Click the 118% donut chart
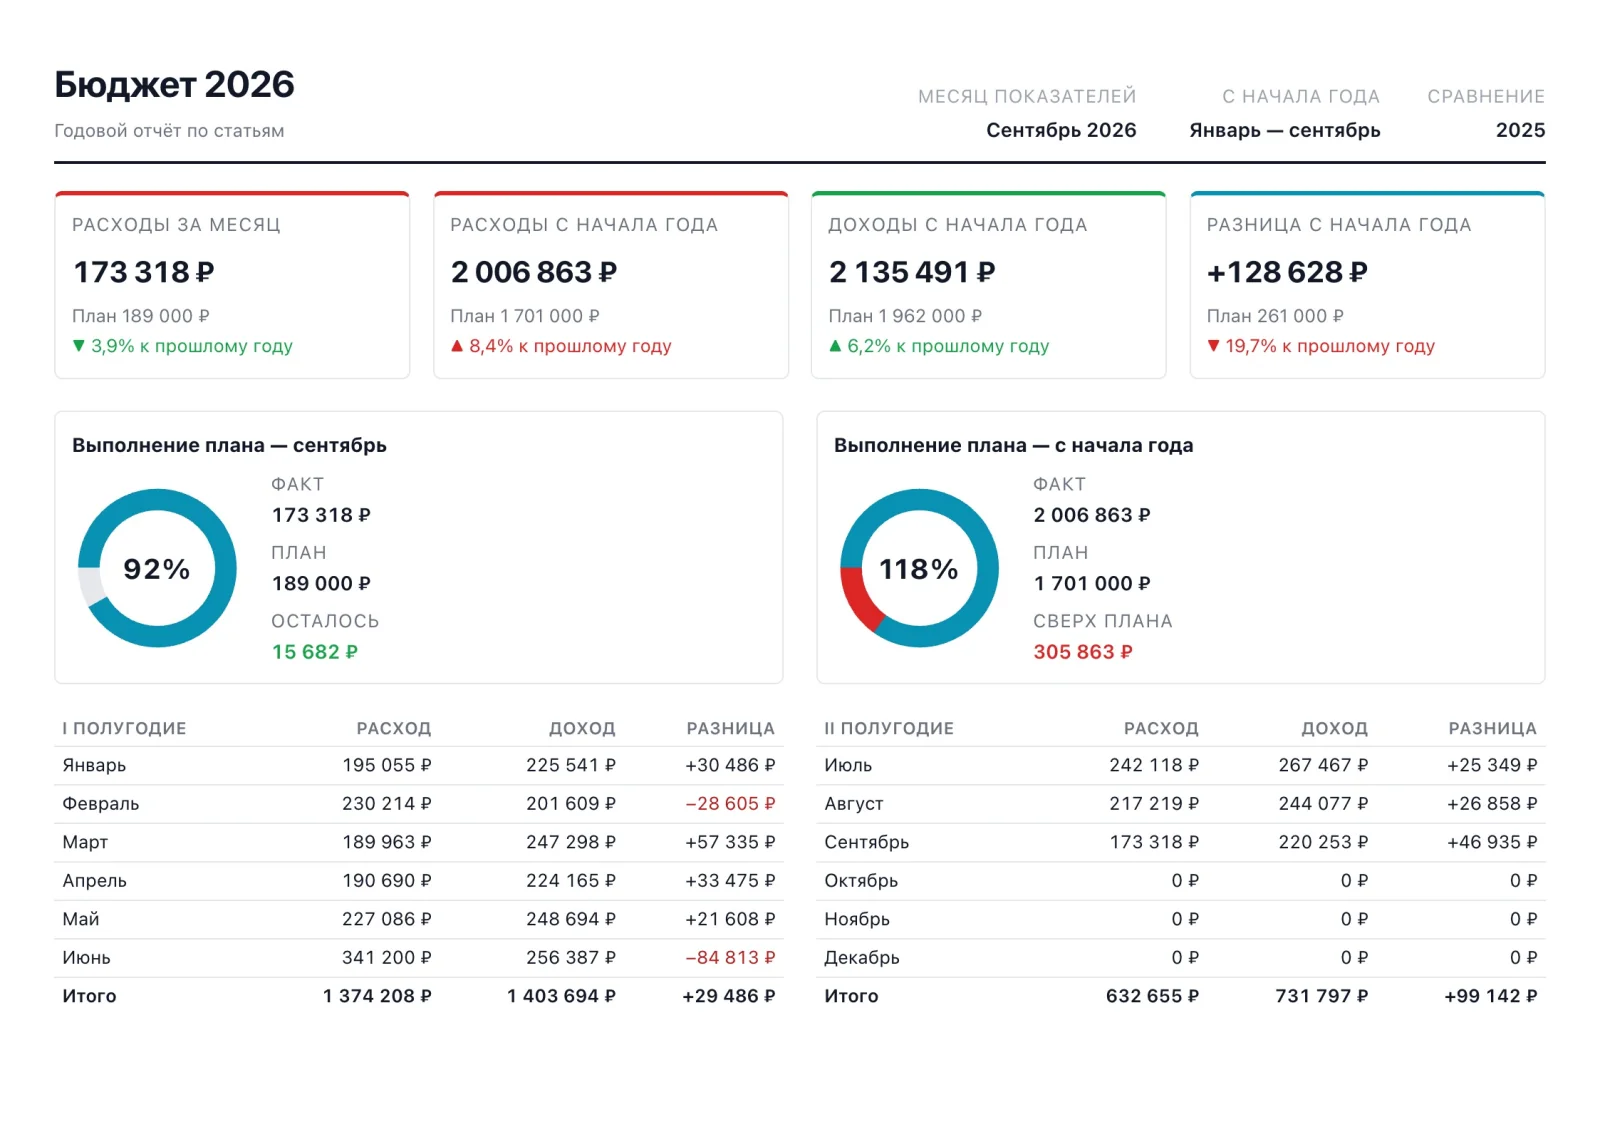This screenshot has width=1600, height=1132. pos(919,568)
